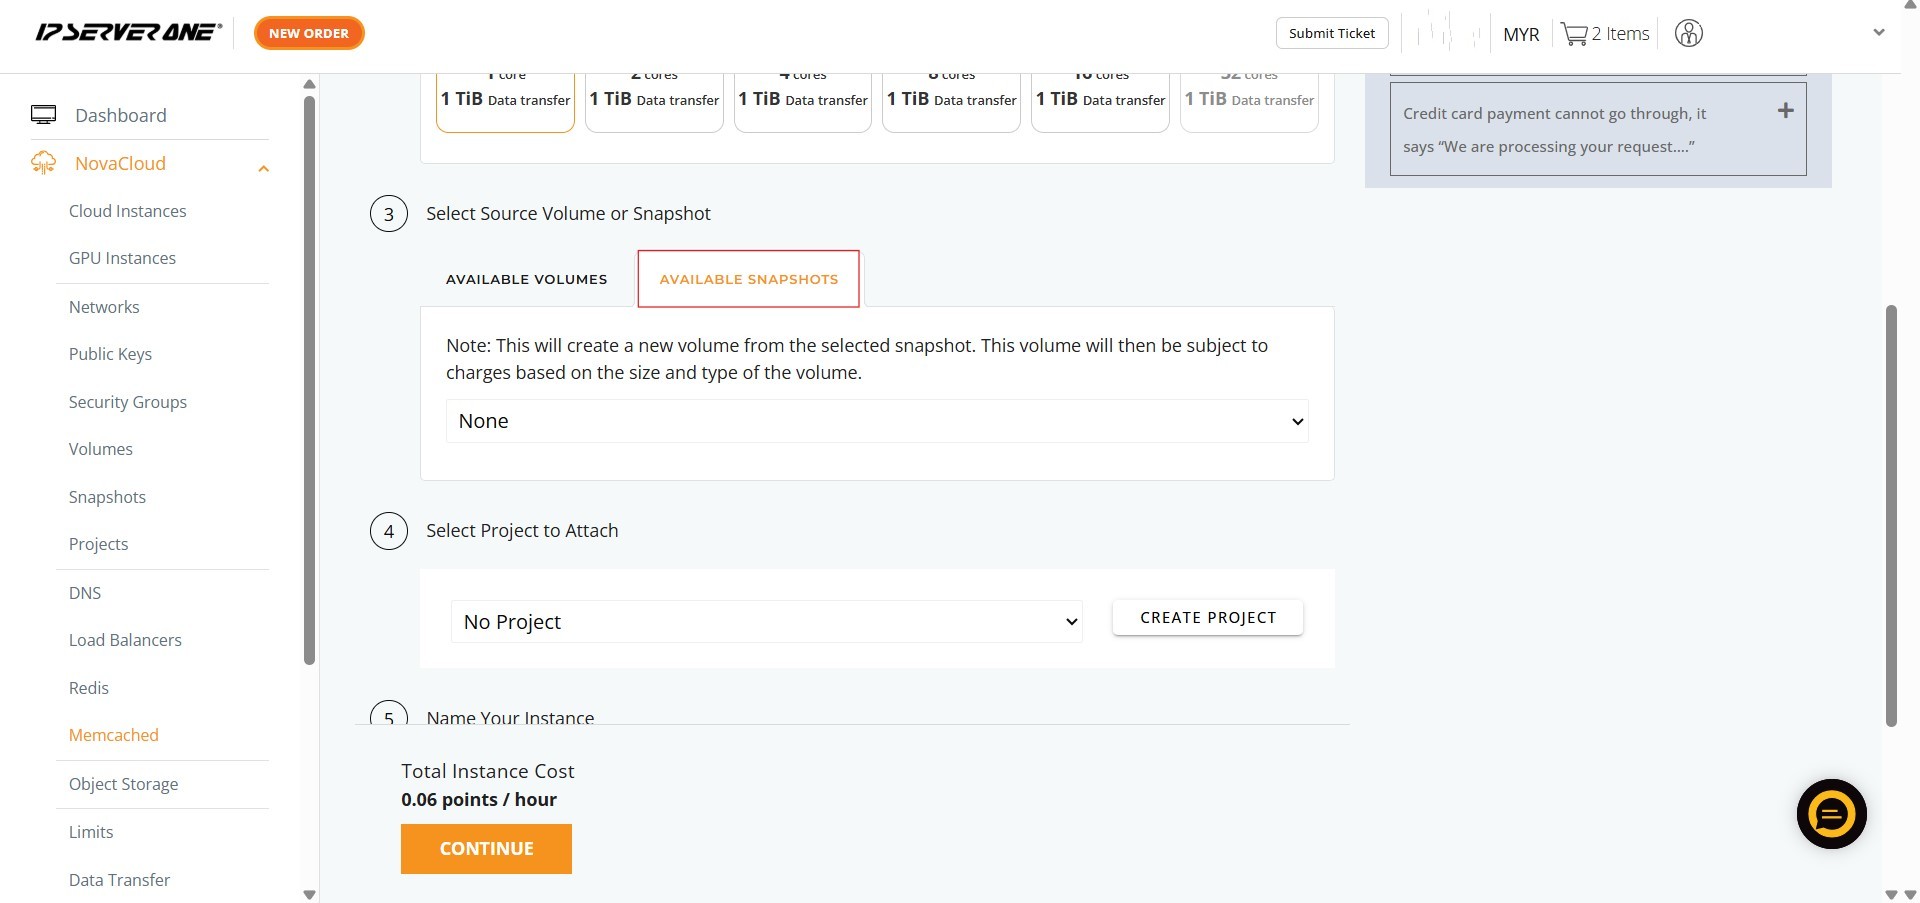Open Security Groups in the sidebar
The width and height of the screenshot is (1920, 903).
click(x=128, y=402)
